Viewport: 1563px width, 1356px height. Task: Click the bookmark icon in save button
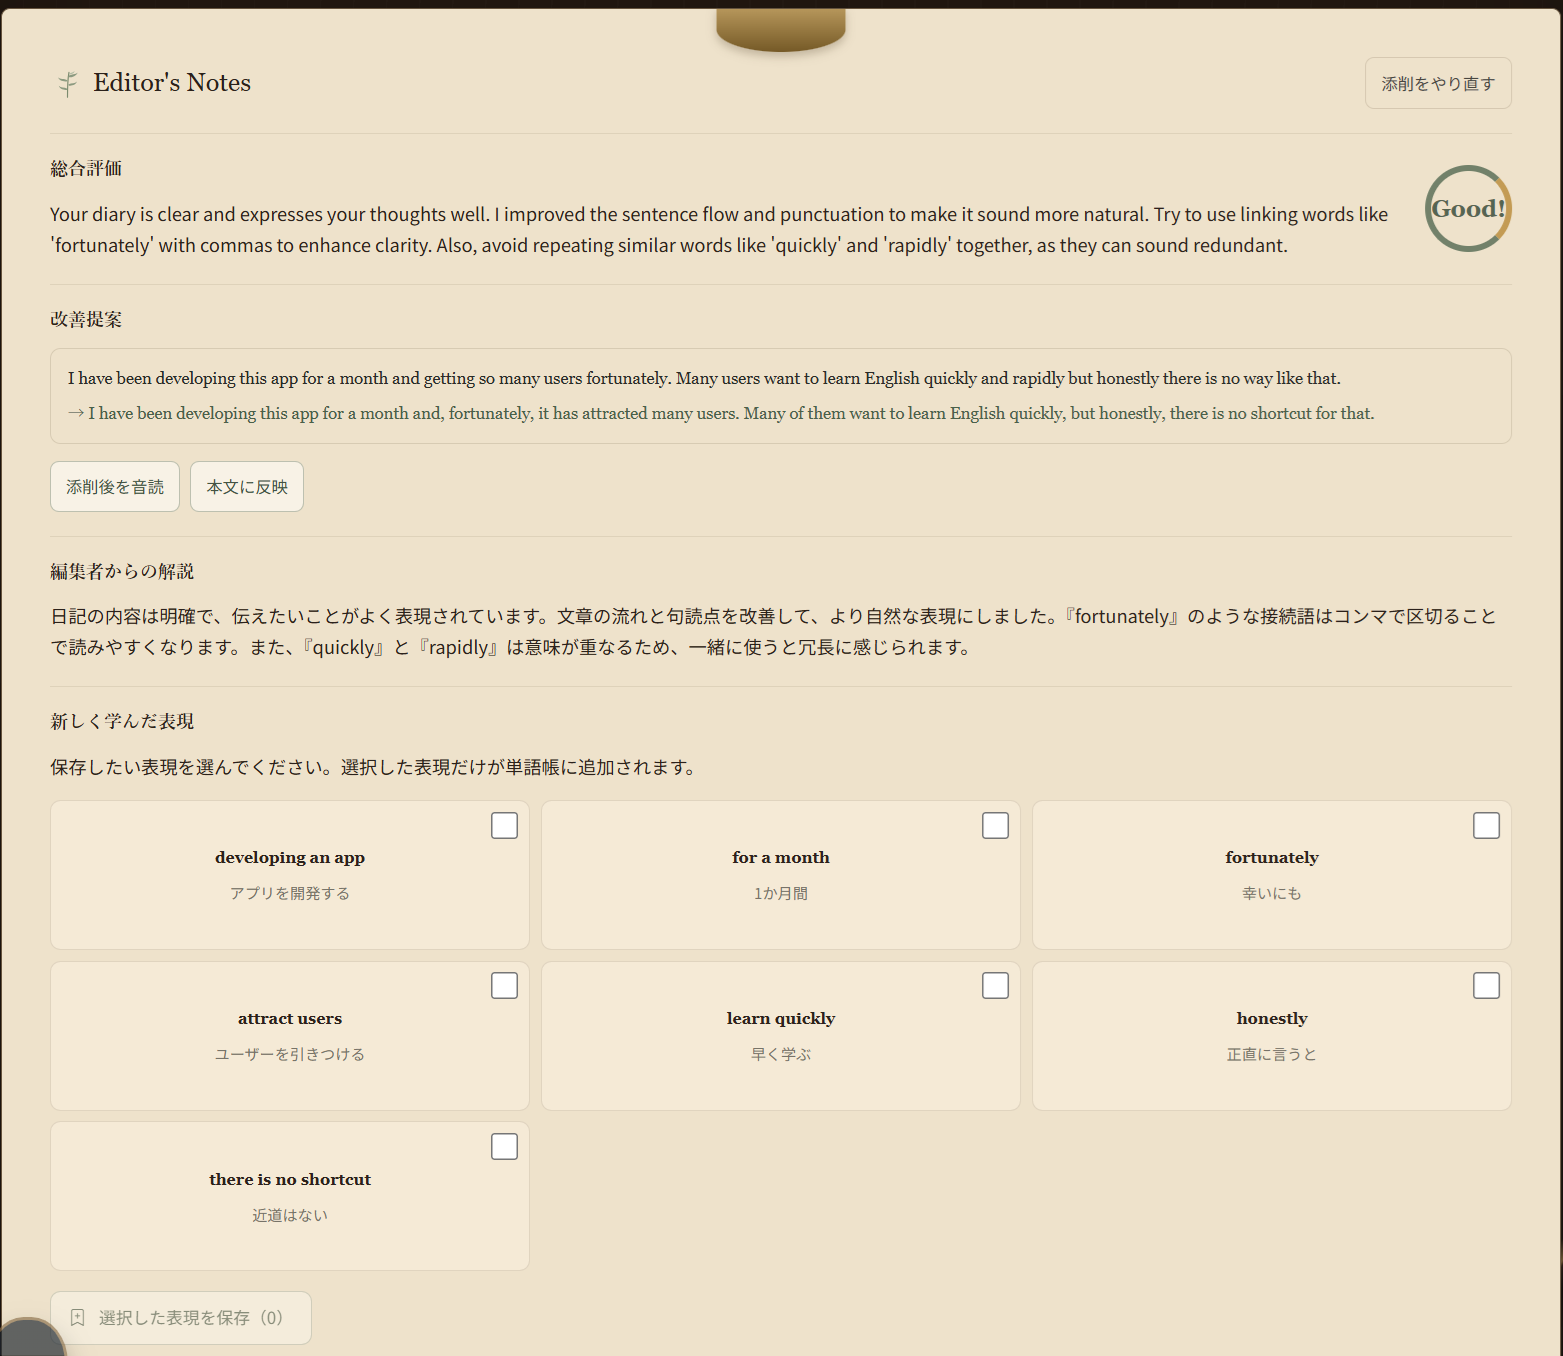pyautogui.click(x=77, y=1318)
